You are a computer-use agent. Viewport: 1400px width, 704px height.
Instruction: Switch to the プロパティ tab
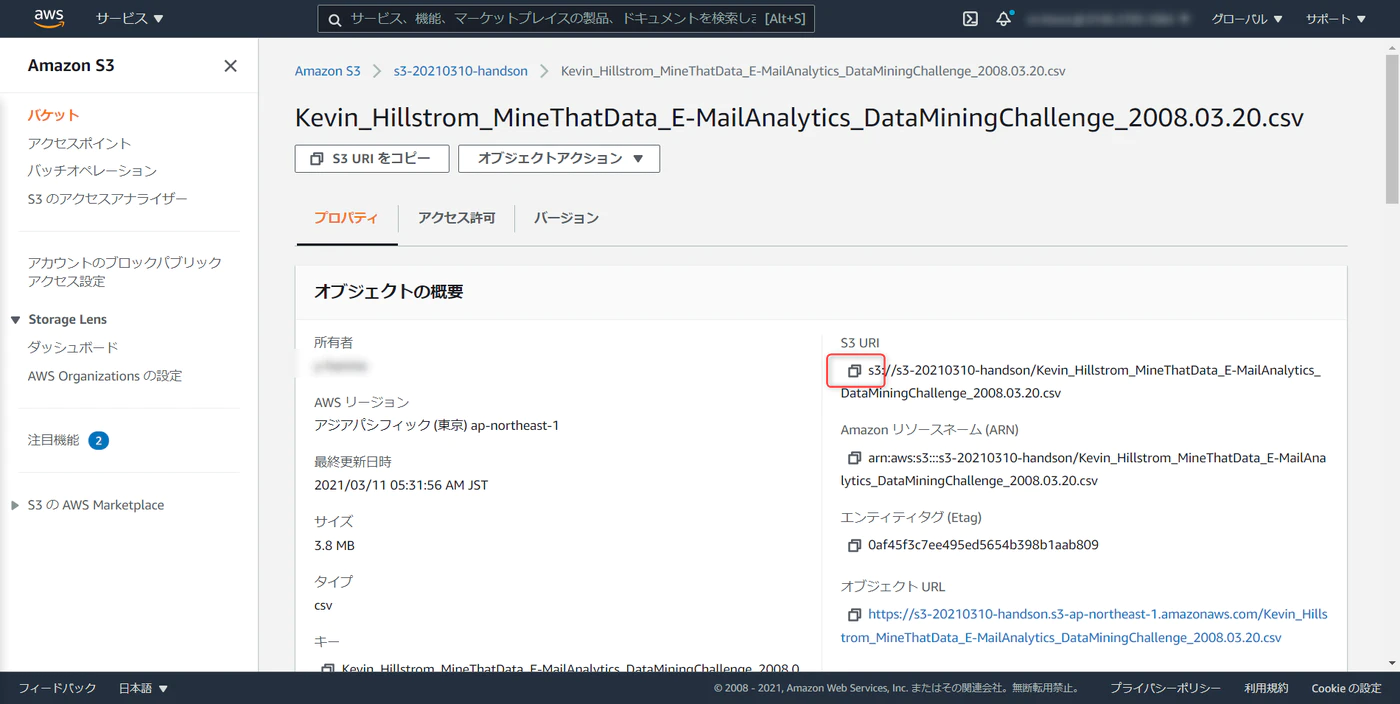(x=346, y=218)
